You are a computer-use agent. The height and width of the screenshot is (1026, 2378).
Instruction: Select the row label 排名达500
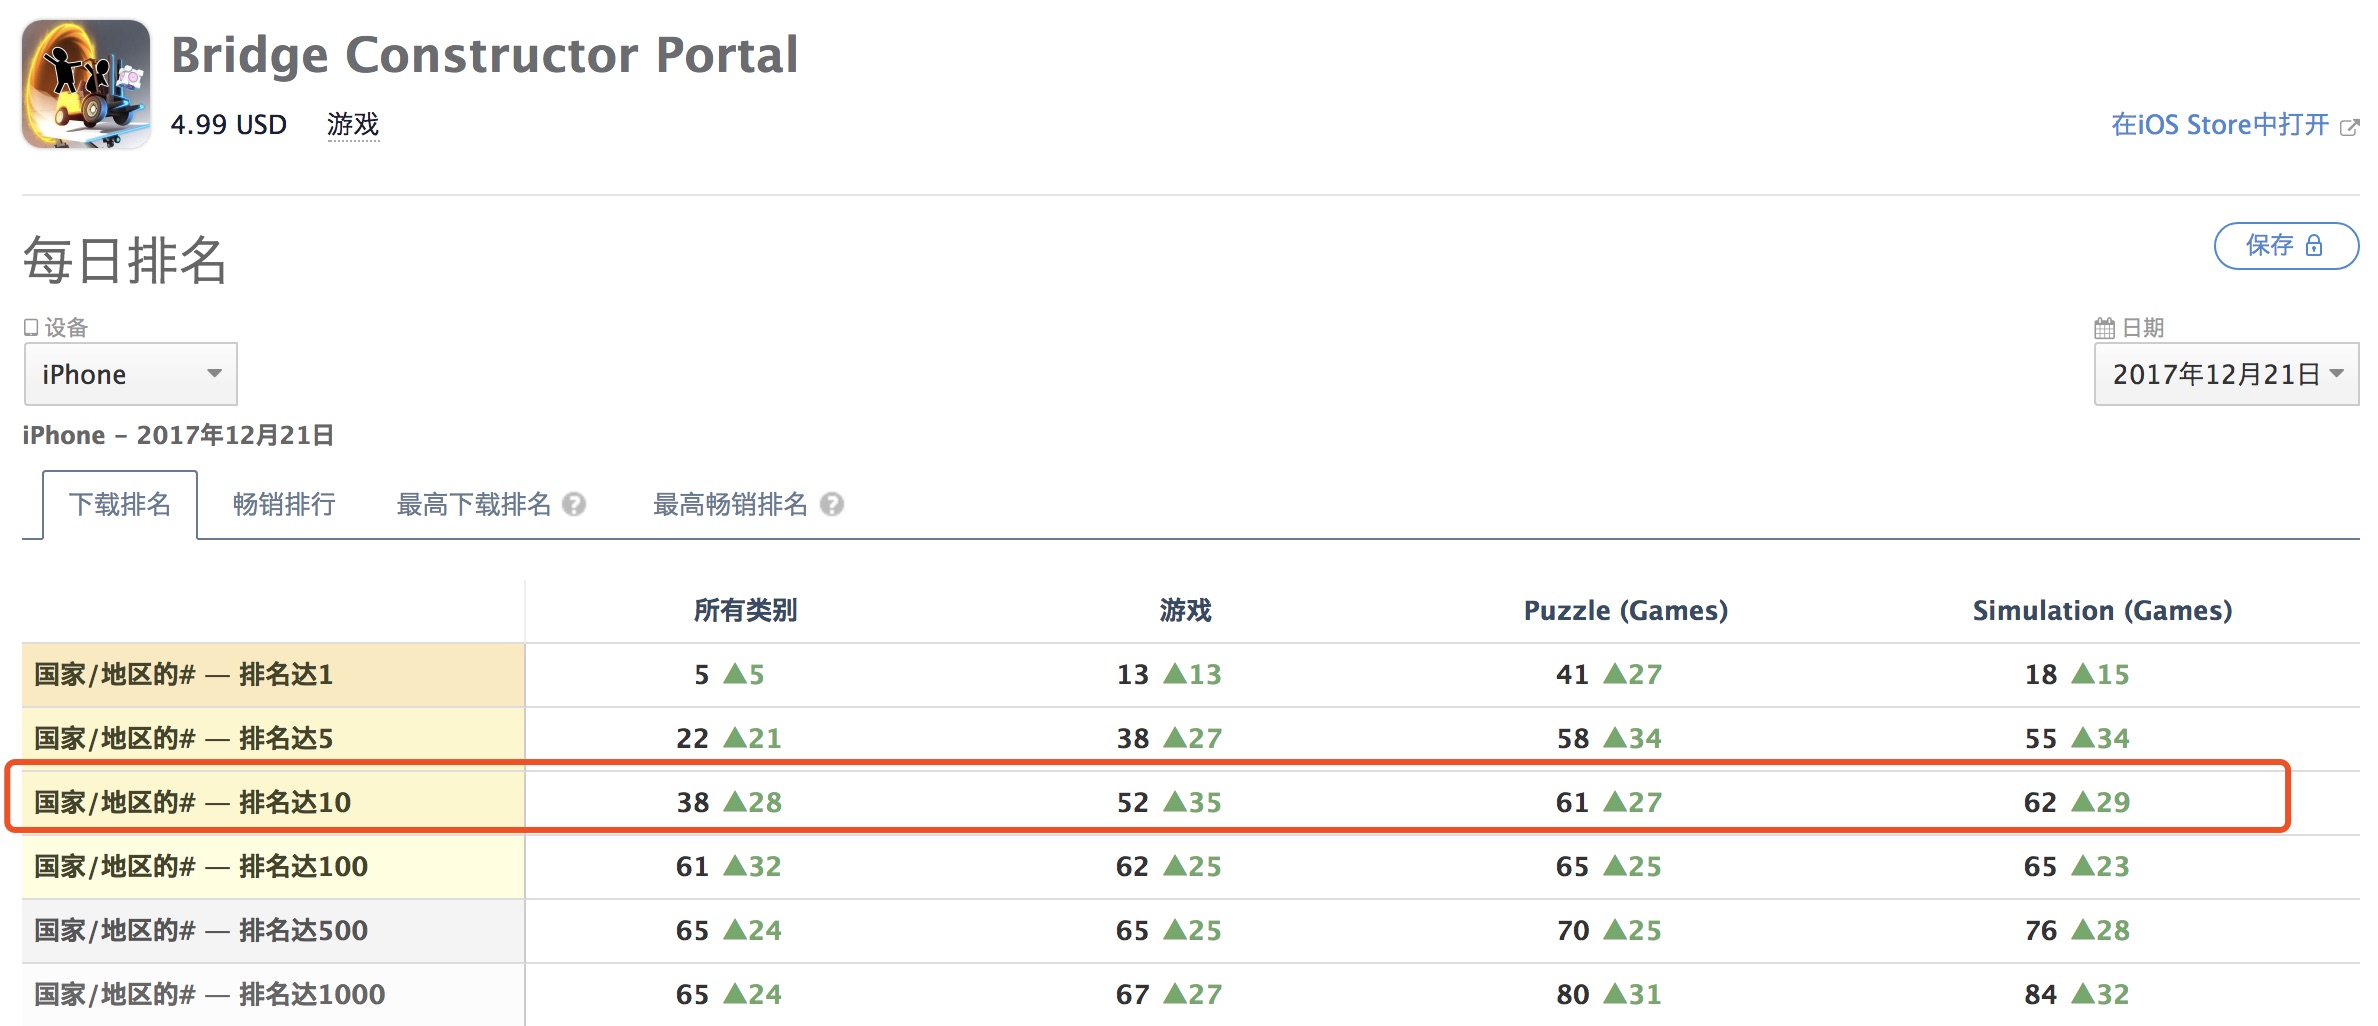[x=273, y=930]
